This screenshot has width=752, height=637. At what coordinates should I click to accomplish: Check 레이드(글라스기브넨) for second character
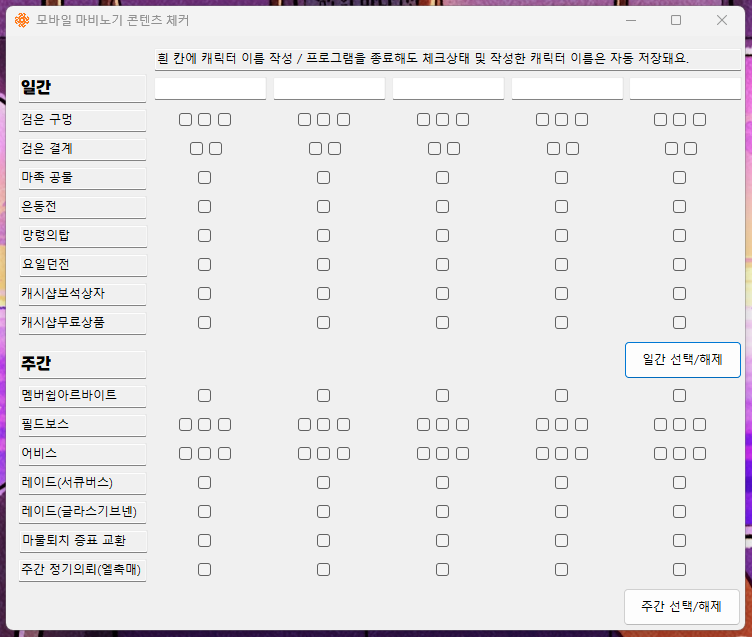324,512
